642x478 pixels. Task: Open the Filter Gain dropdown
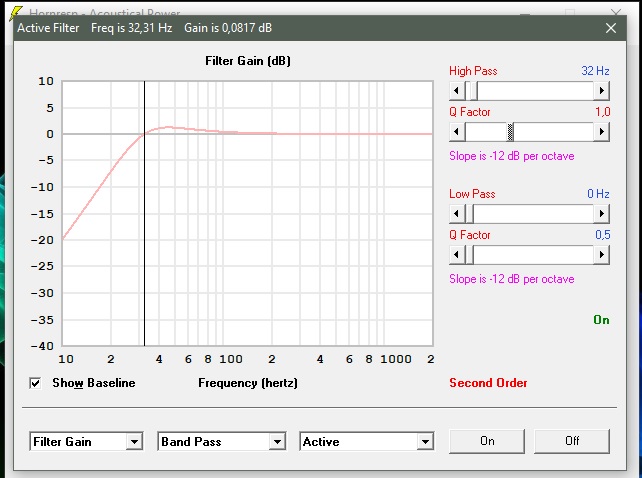134,442
